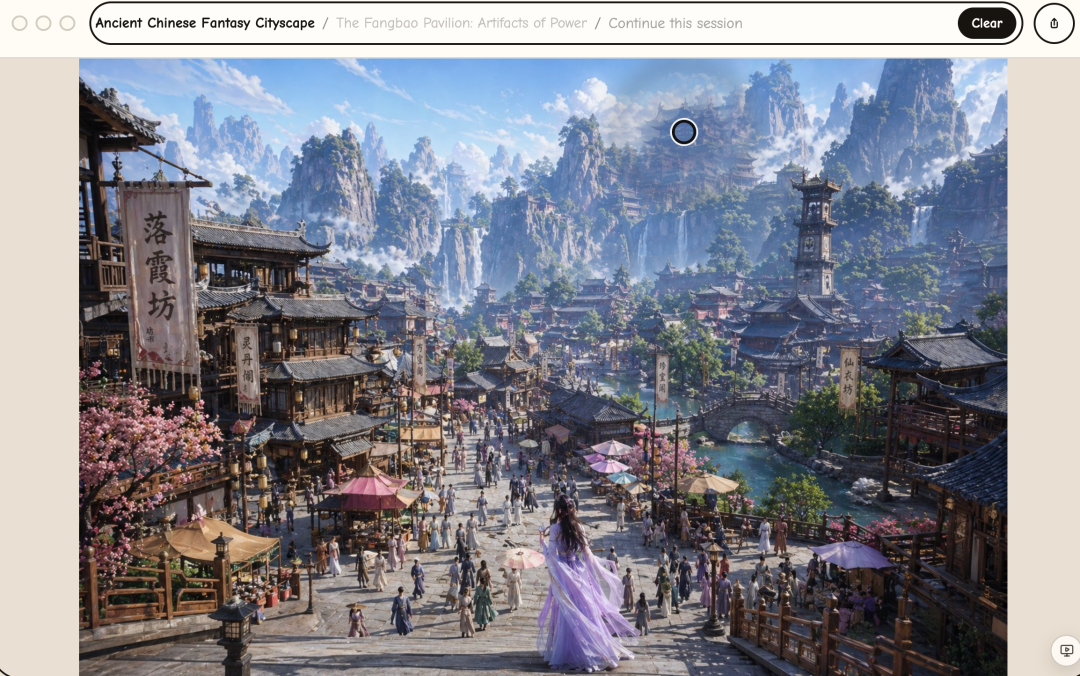Screen dimensions: 1080x676
Task: Clear the current session with Clear button
Action: click(986, 23)
